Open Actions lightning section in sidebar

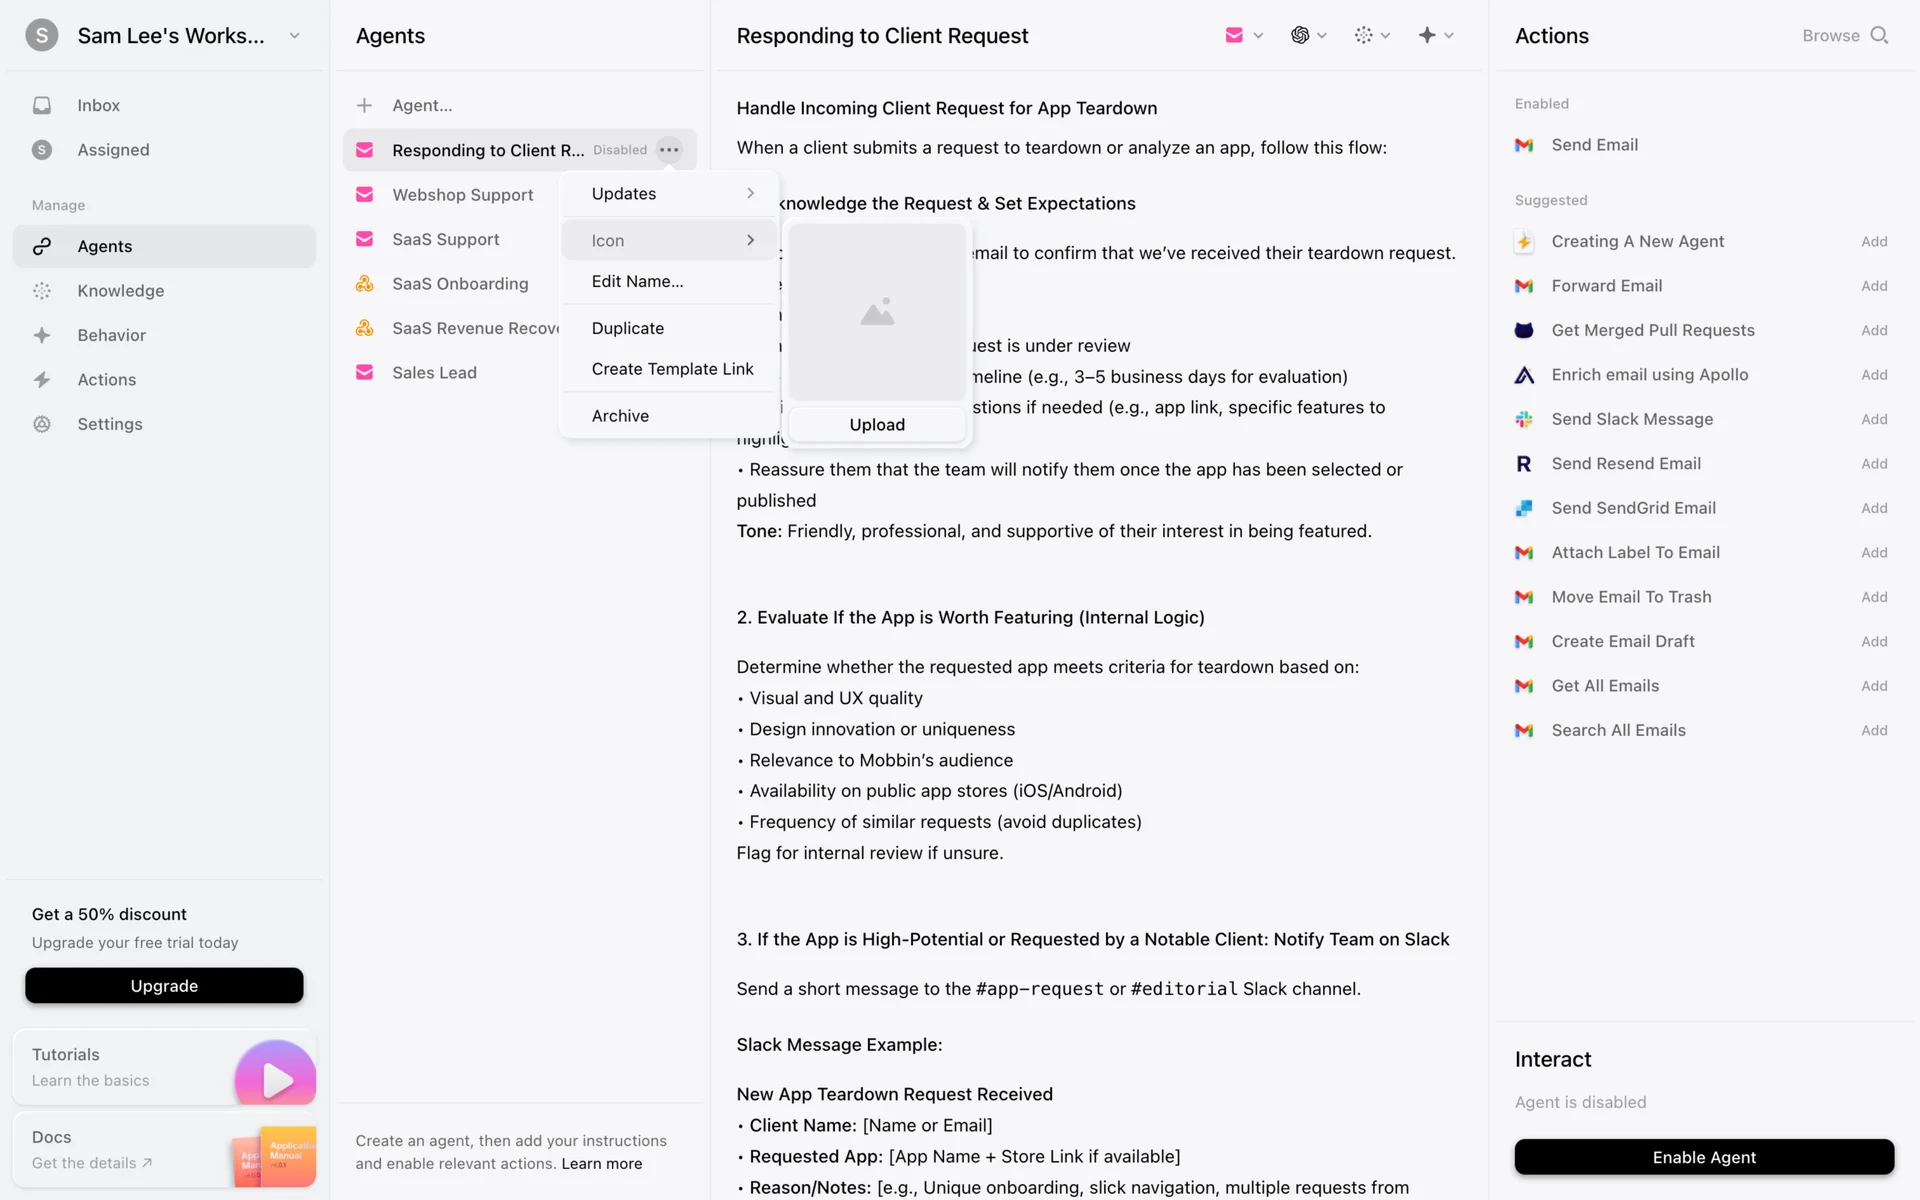106,380
